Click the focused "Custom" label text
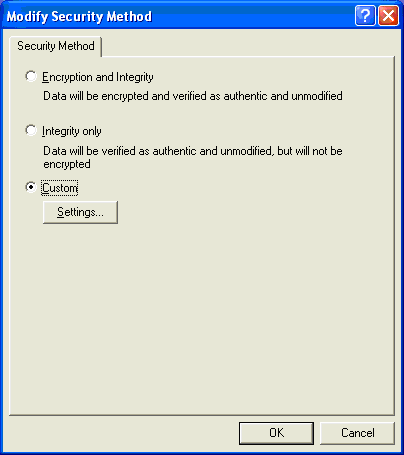404x455 pixels. click(60, 188)
